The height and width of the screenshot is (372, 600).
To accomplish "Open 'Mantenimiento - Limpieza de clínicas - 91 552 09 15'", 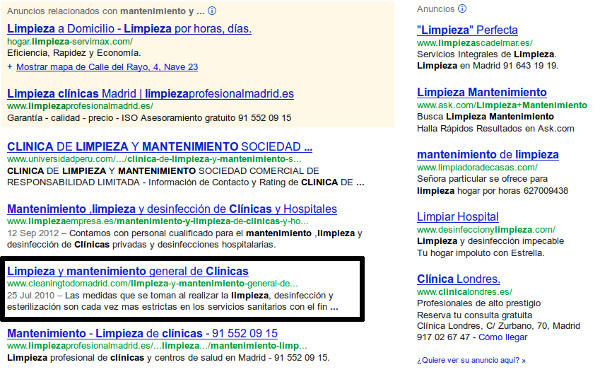I will click(x=142, y=333).
